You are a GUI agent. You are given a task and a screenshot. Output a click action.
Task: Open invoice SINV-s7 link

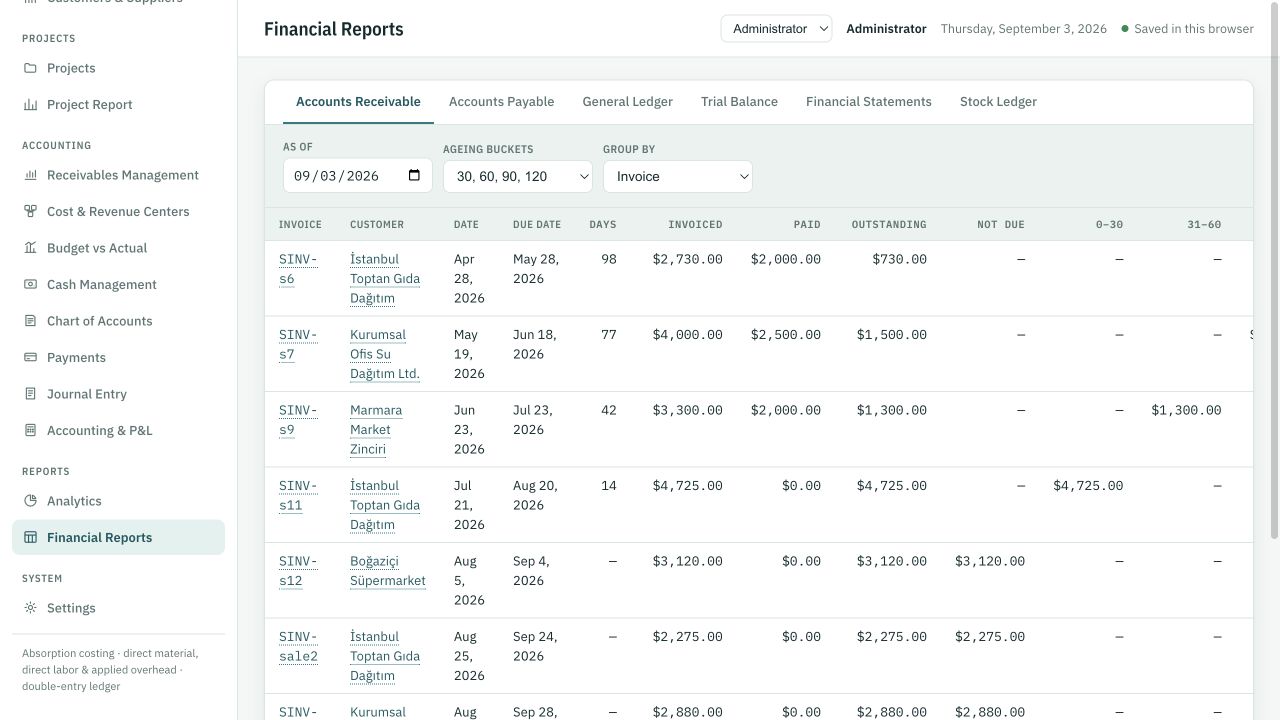coord(298,344)
